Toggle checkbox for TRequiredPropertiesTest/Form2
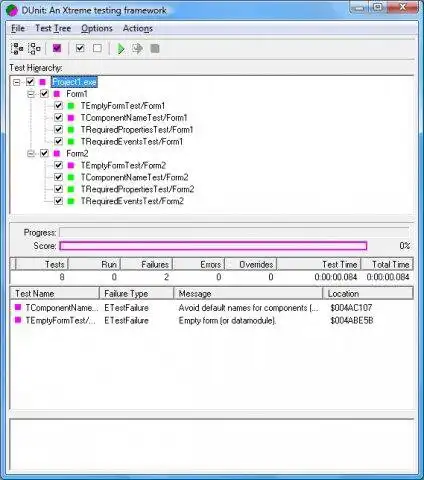 [58, 189]
